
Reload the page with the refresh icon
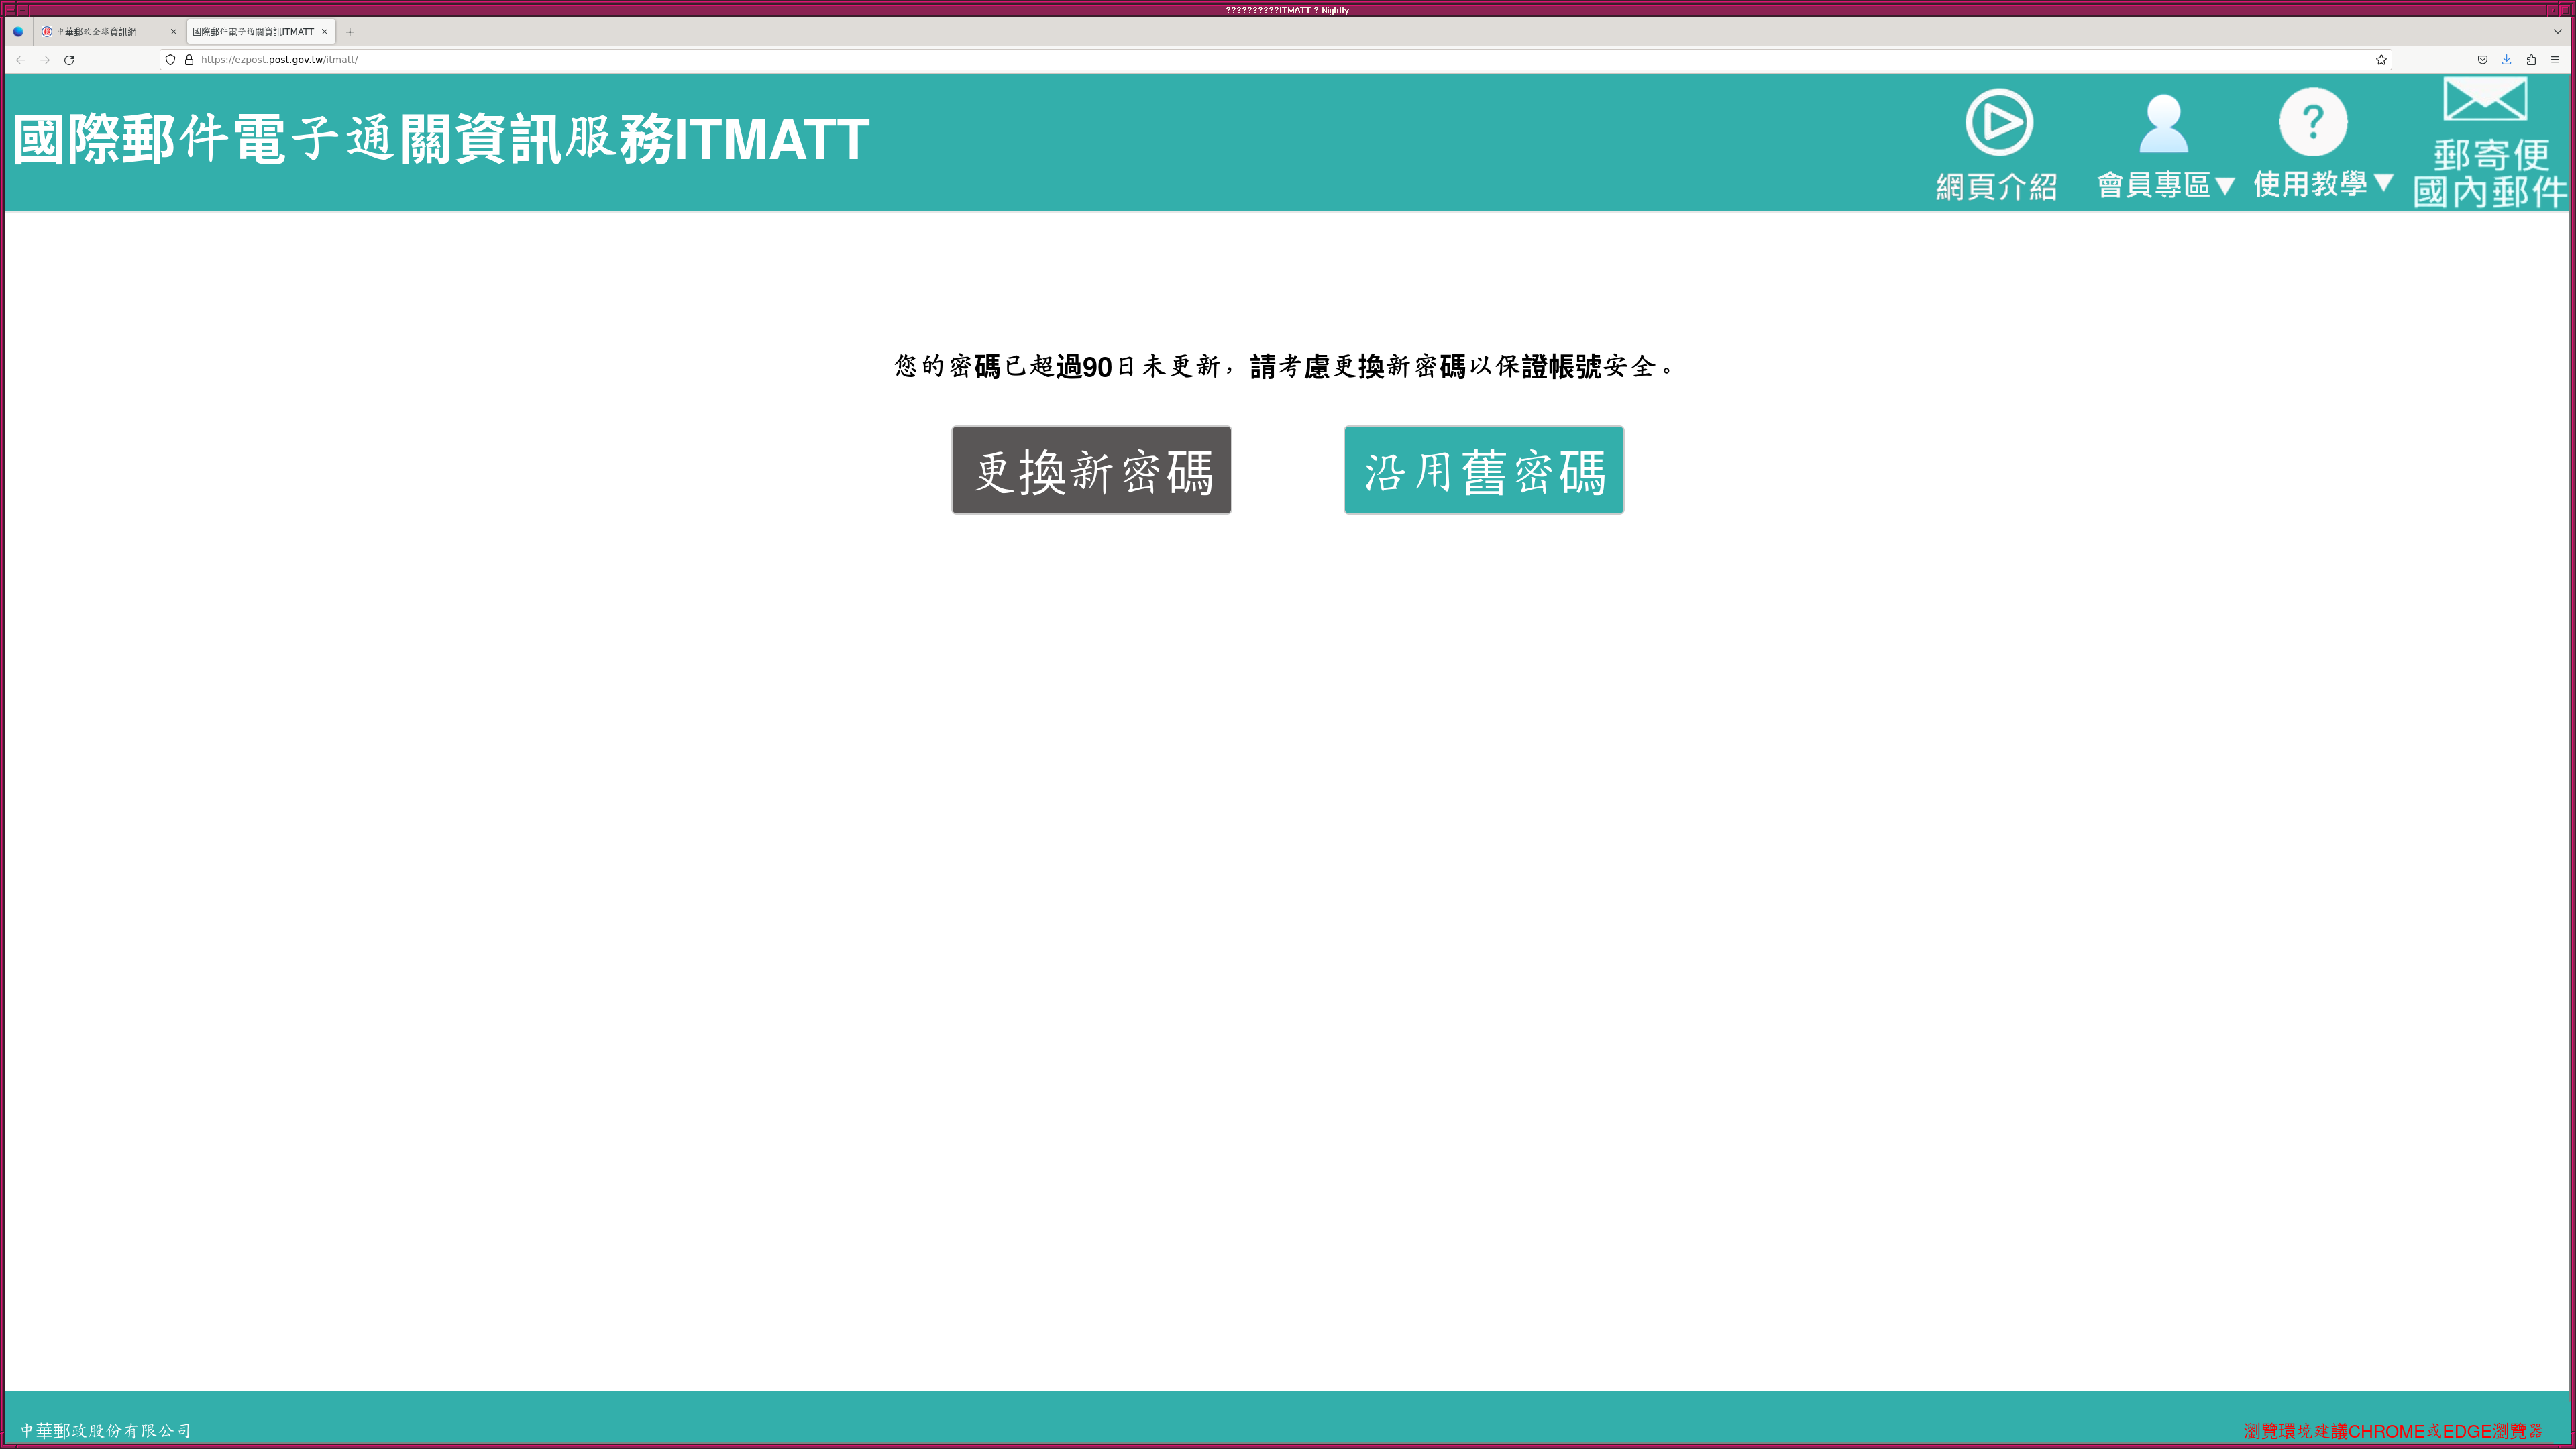69,60
